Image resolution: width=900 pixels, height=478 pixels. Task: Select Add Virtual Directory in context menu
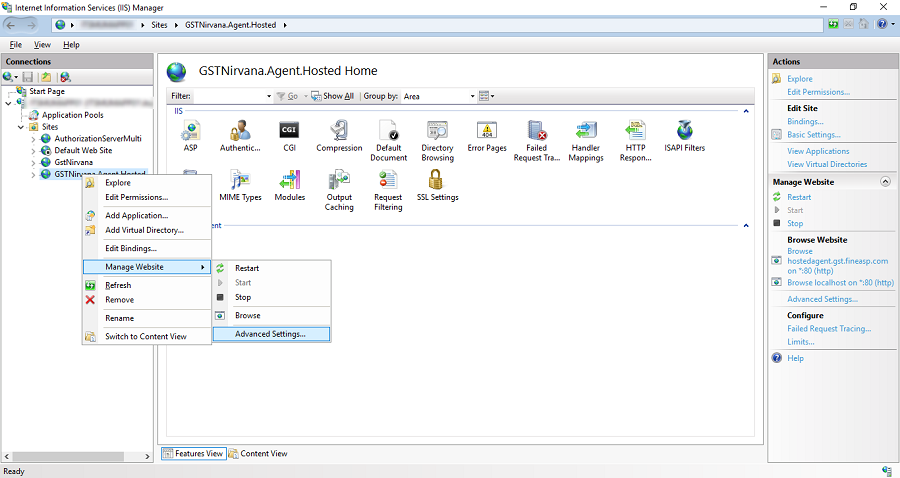[x=147, y=230]
